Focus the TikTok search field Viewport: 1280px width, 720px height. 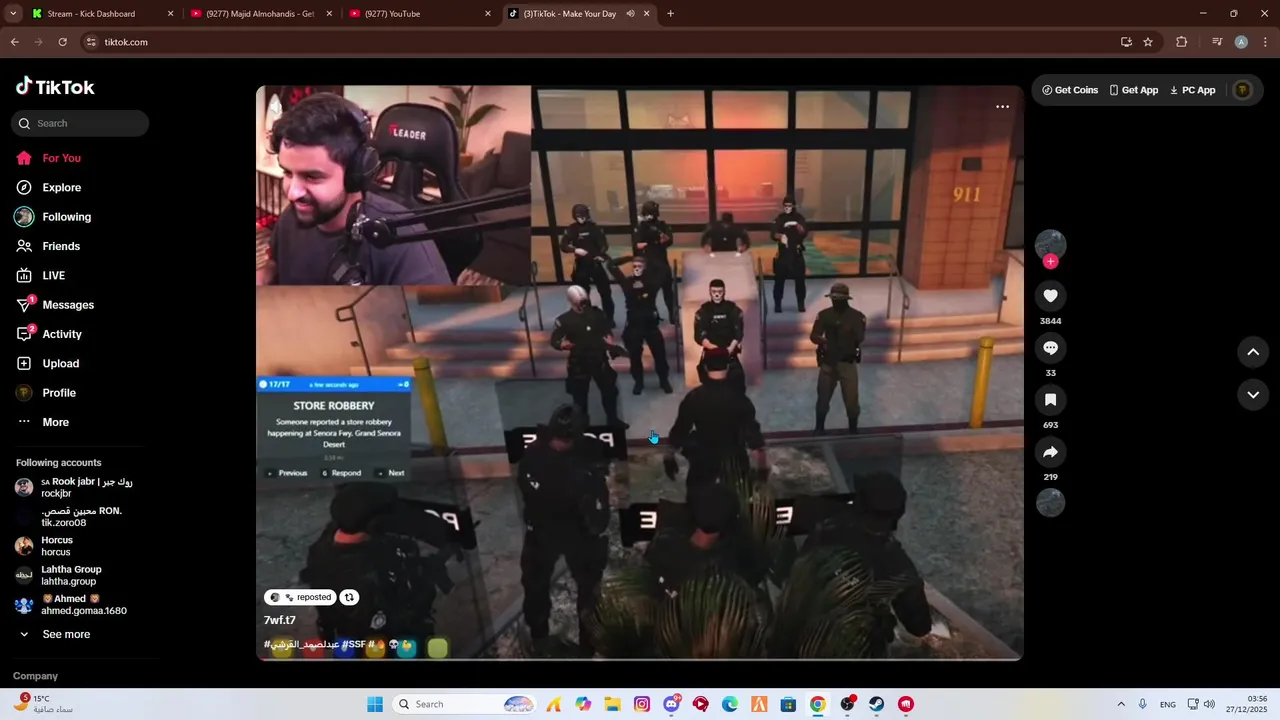pos(80,123)
